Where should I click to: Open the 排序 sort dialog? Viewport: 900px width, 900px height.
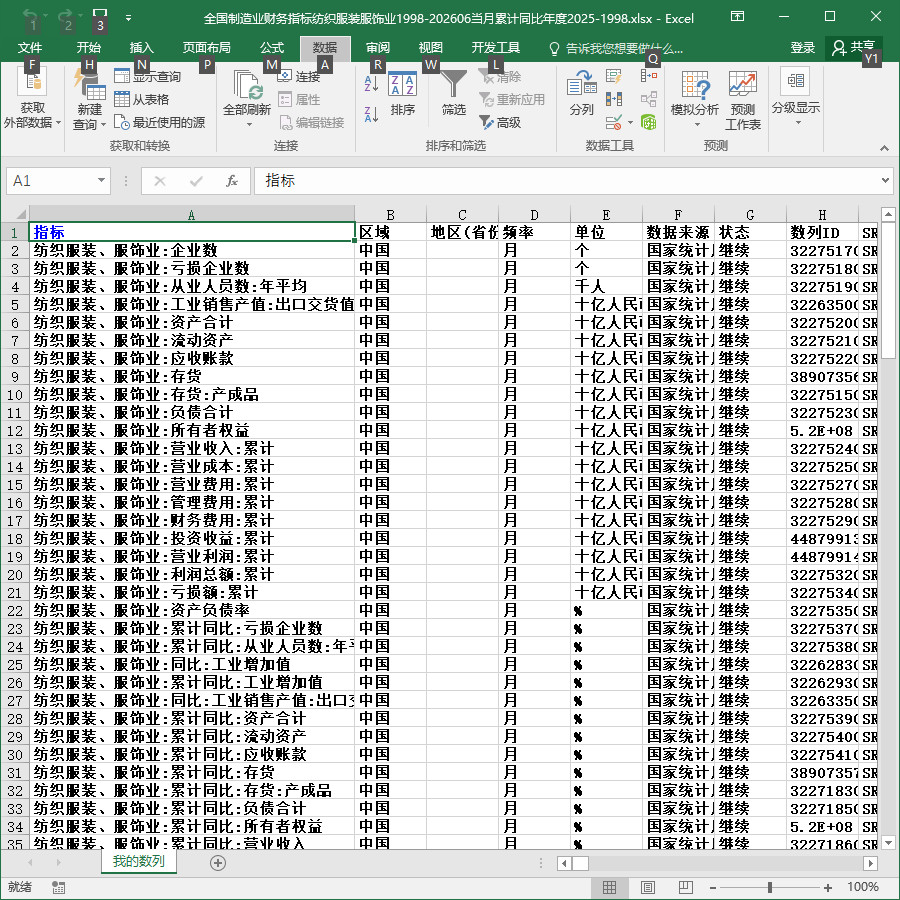point(402,94)
